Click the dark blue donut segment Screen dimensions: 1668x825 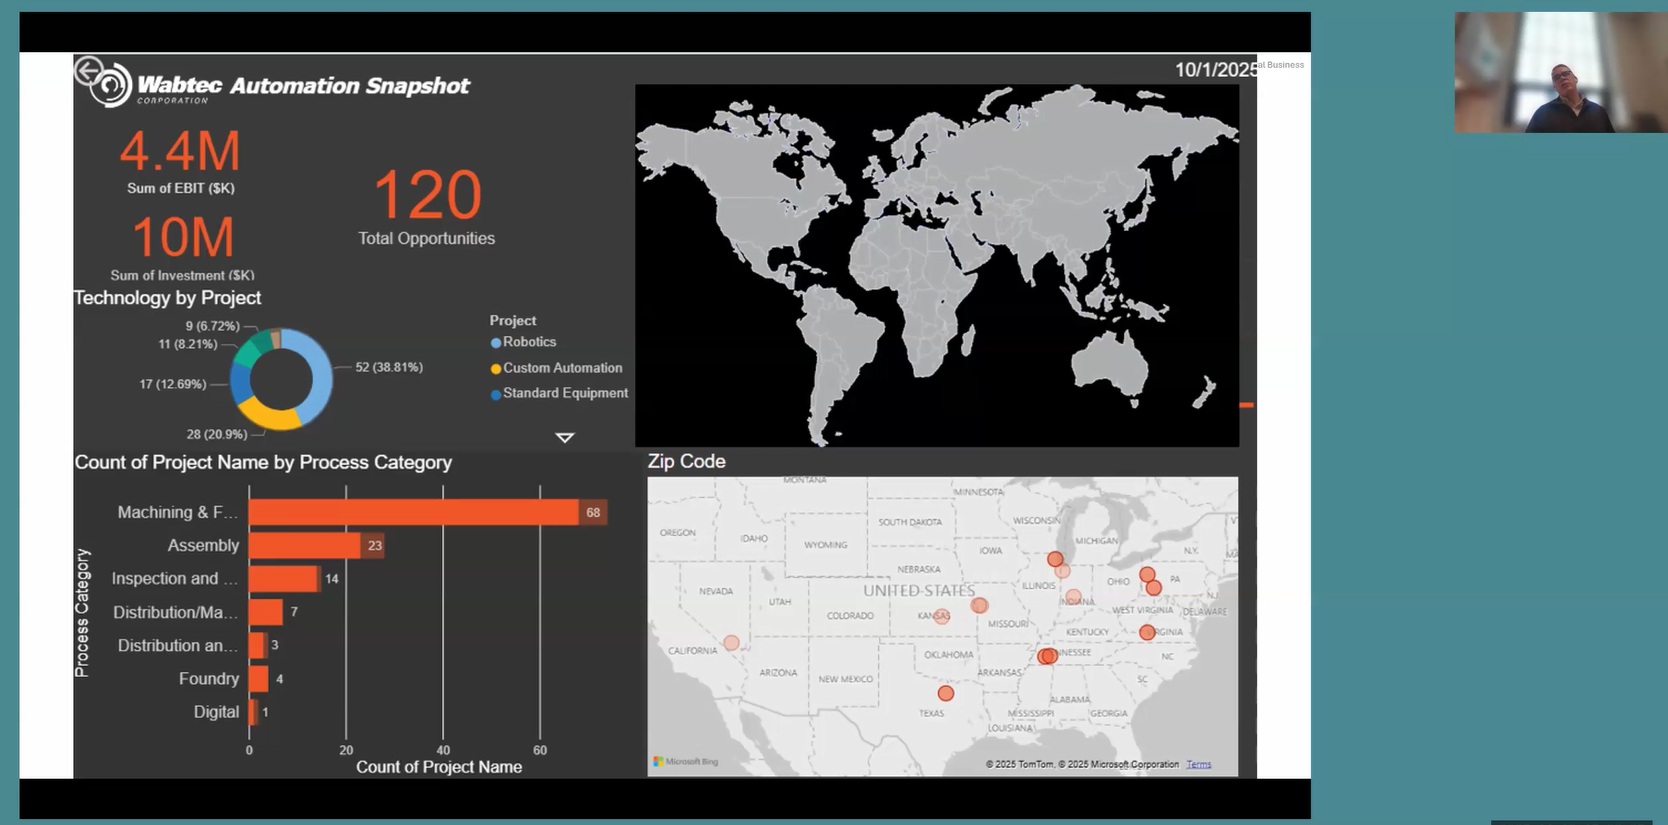click(x=239, y=382)
